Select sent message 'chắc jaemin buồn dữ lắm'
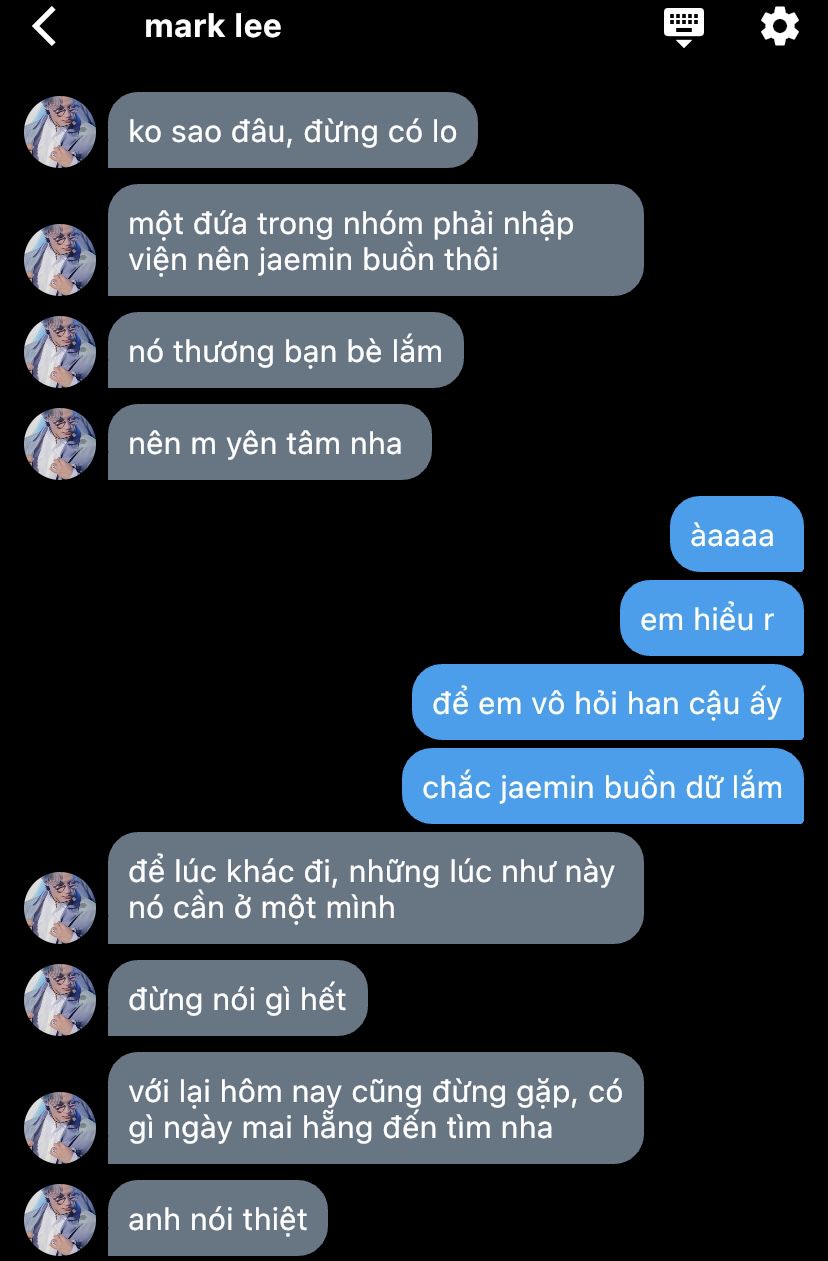 tap(603, 786)
